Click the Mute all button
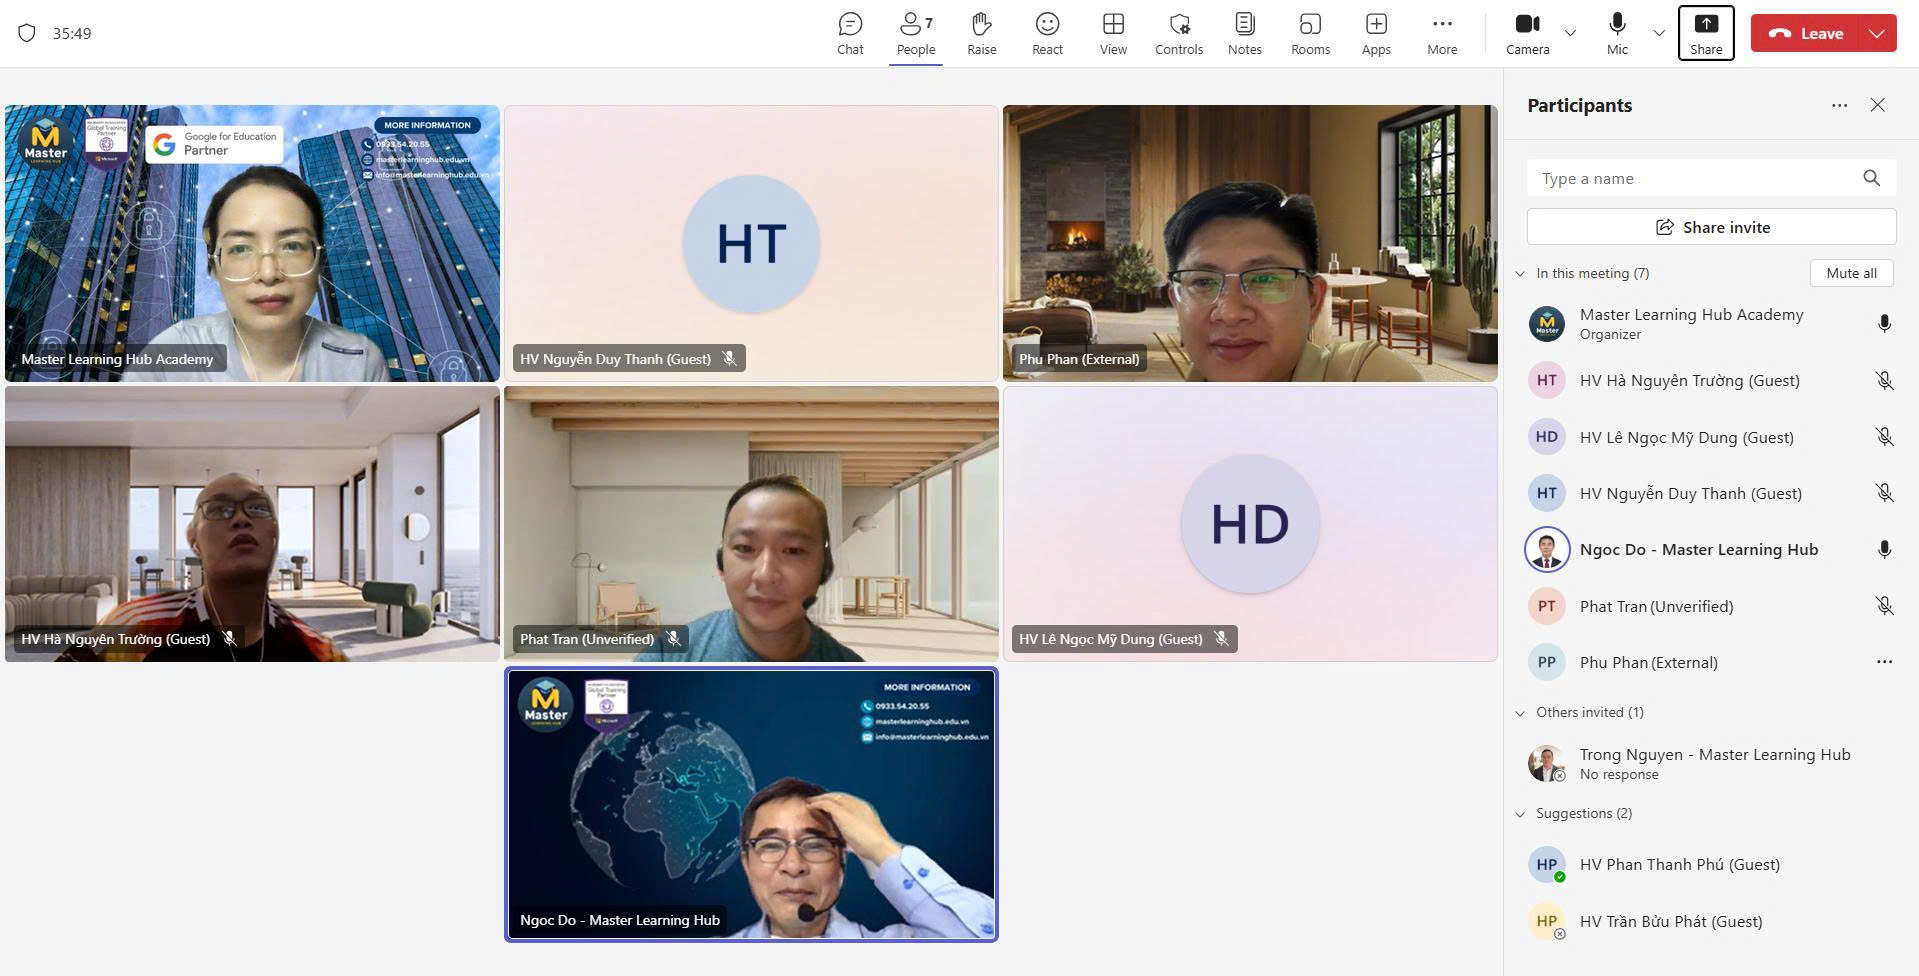1919x976 pixels. 1851,273
